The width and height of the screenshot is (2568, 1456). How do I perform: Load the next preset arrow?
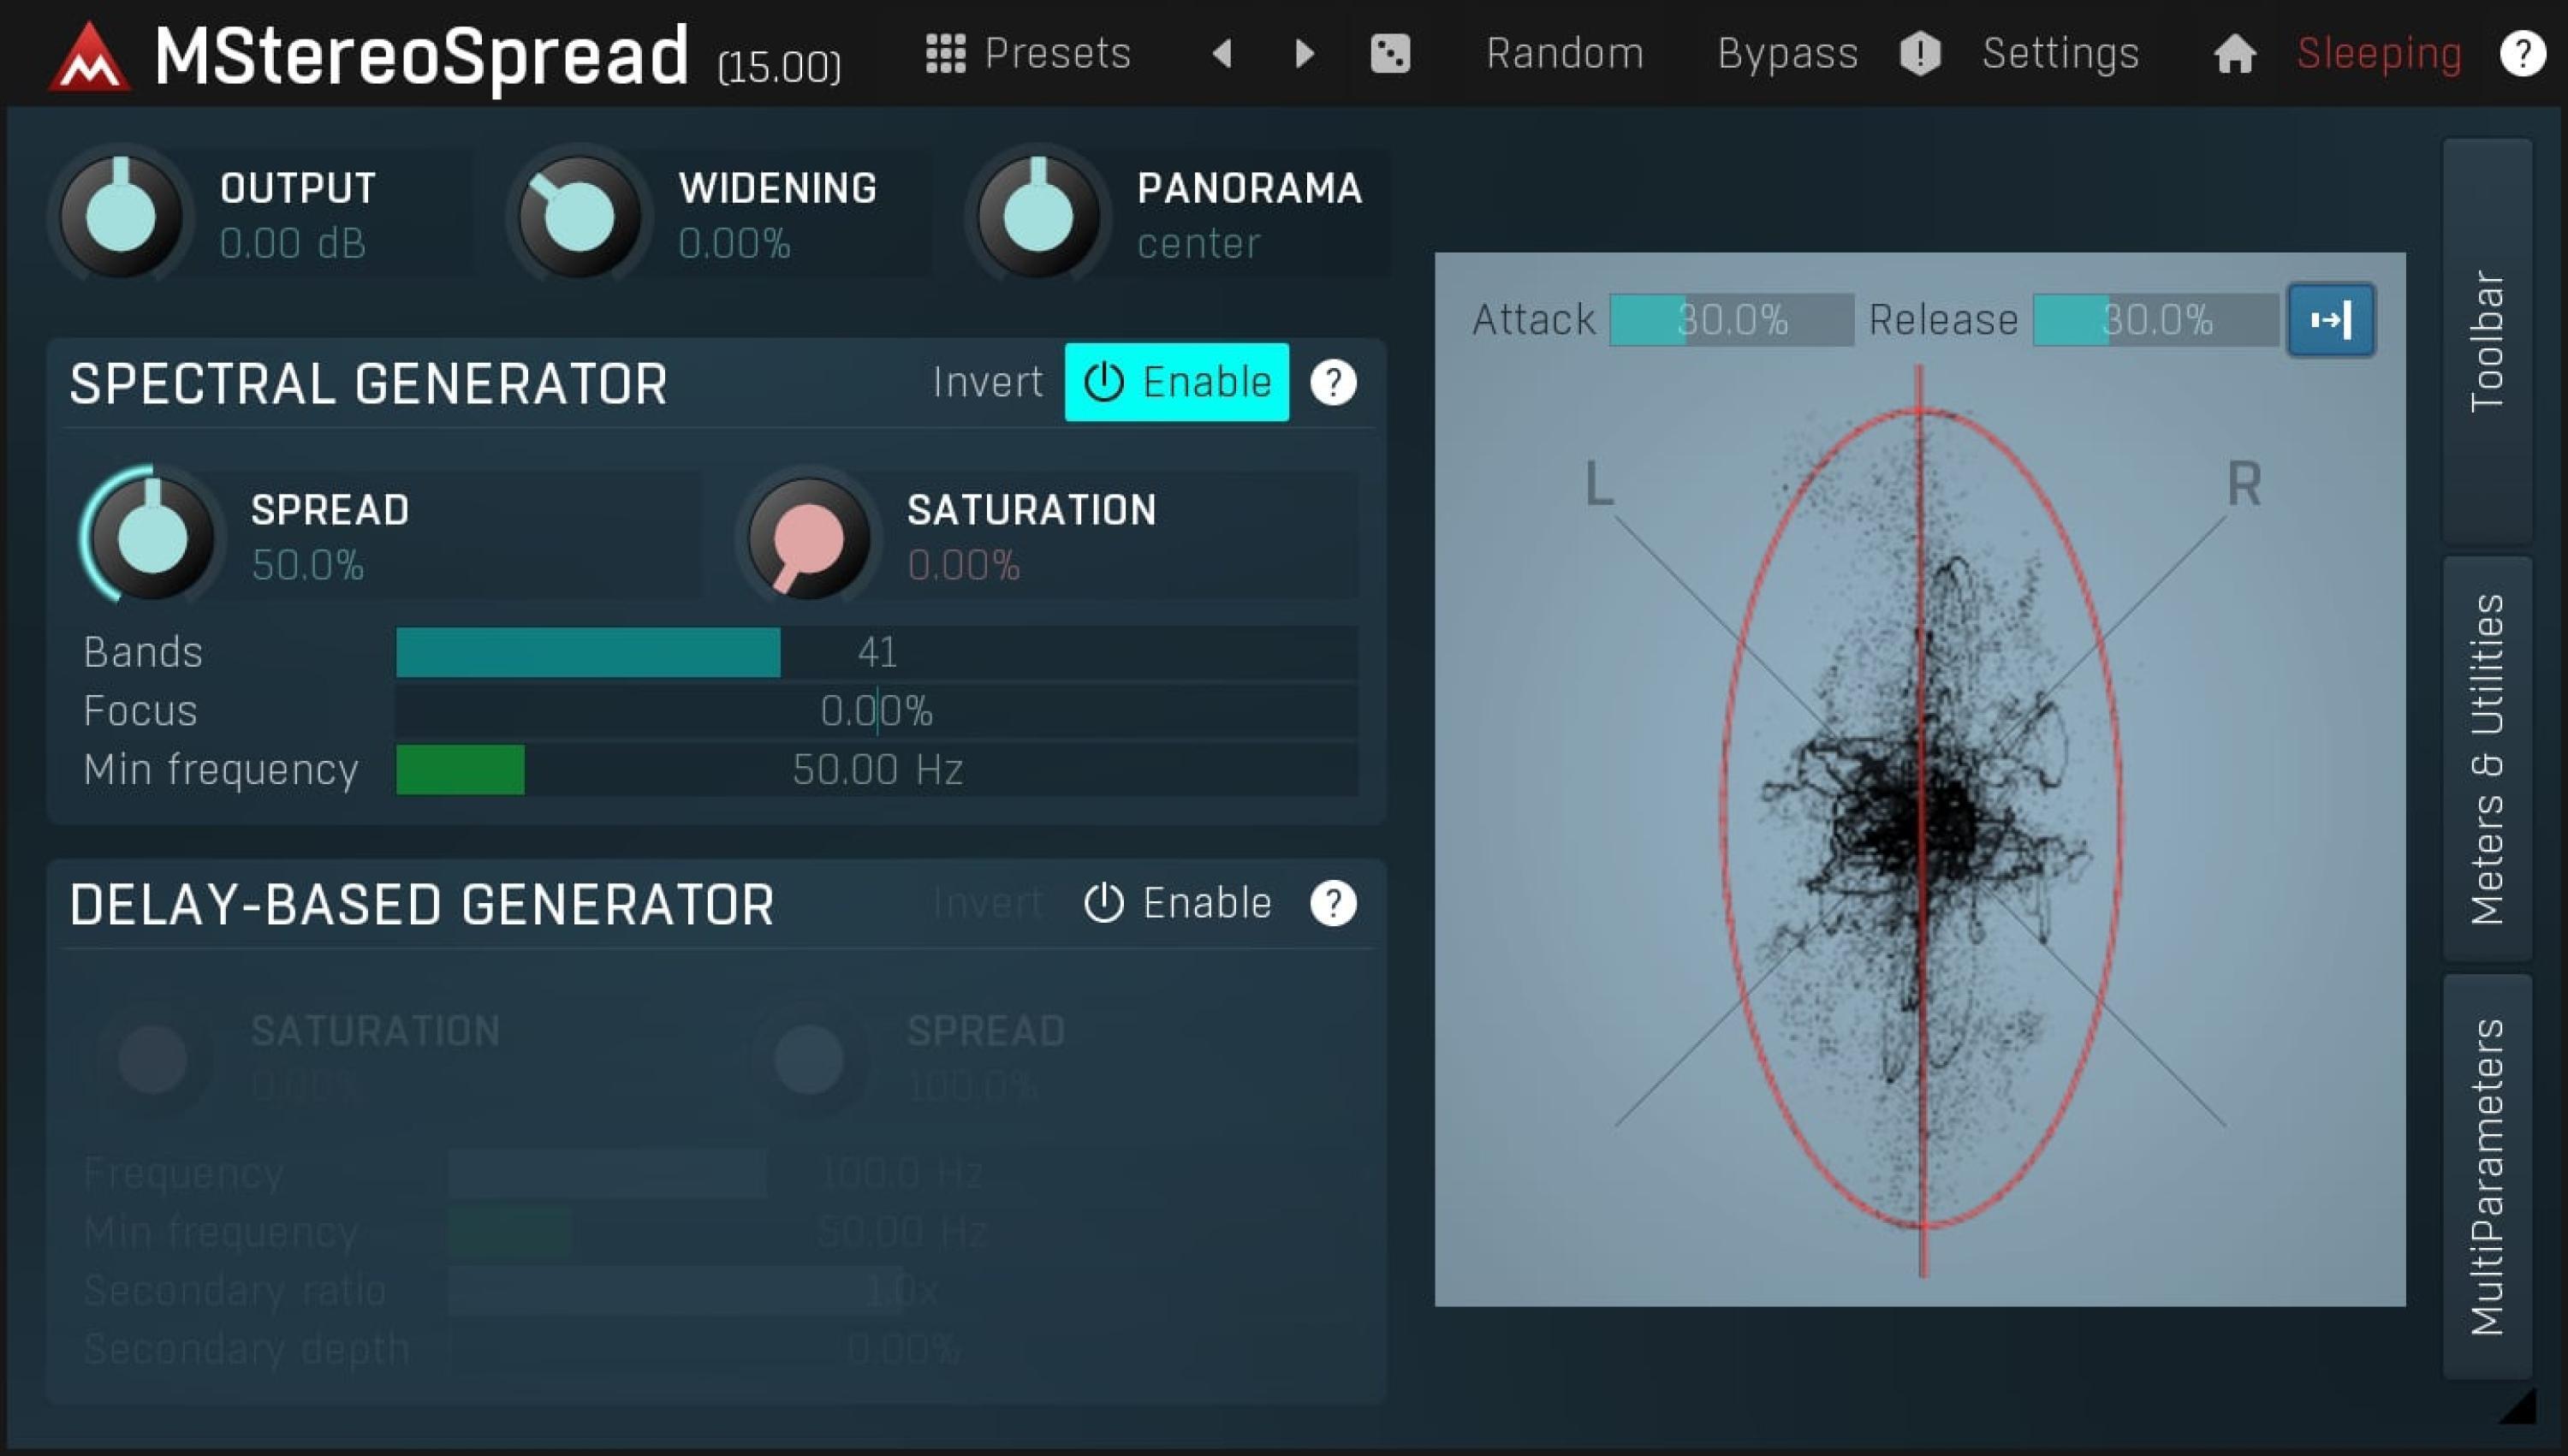click(x=1303, y=53)
